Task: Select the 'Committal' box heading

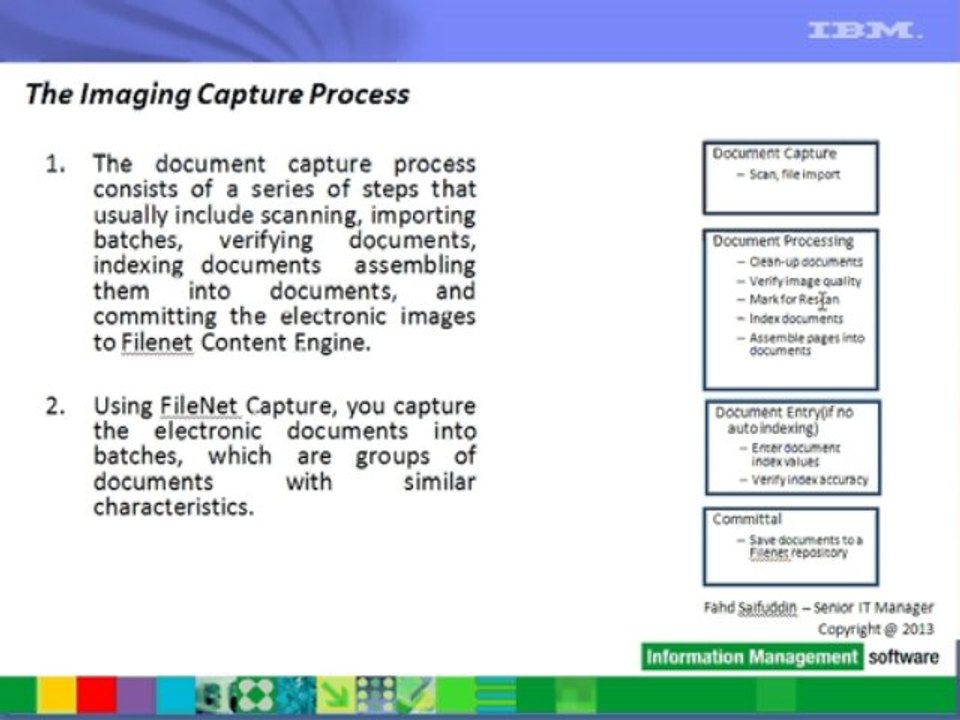Action: [747, 519]
